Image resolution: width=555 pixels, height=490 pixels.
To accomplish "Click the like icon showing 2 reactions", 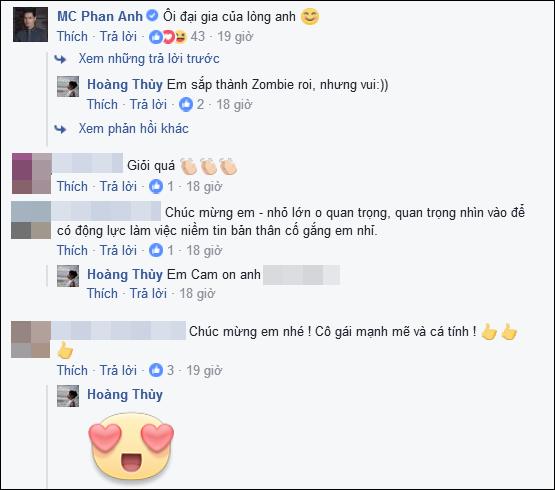I will click(186, 104).
